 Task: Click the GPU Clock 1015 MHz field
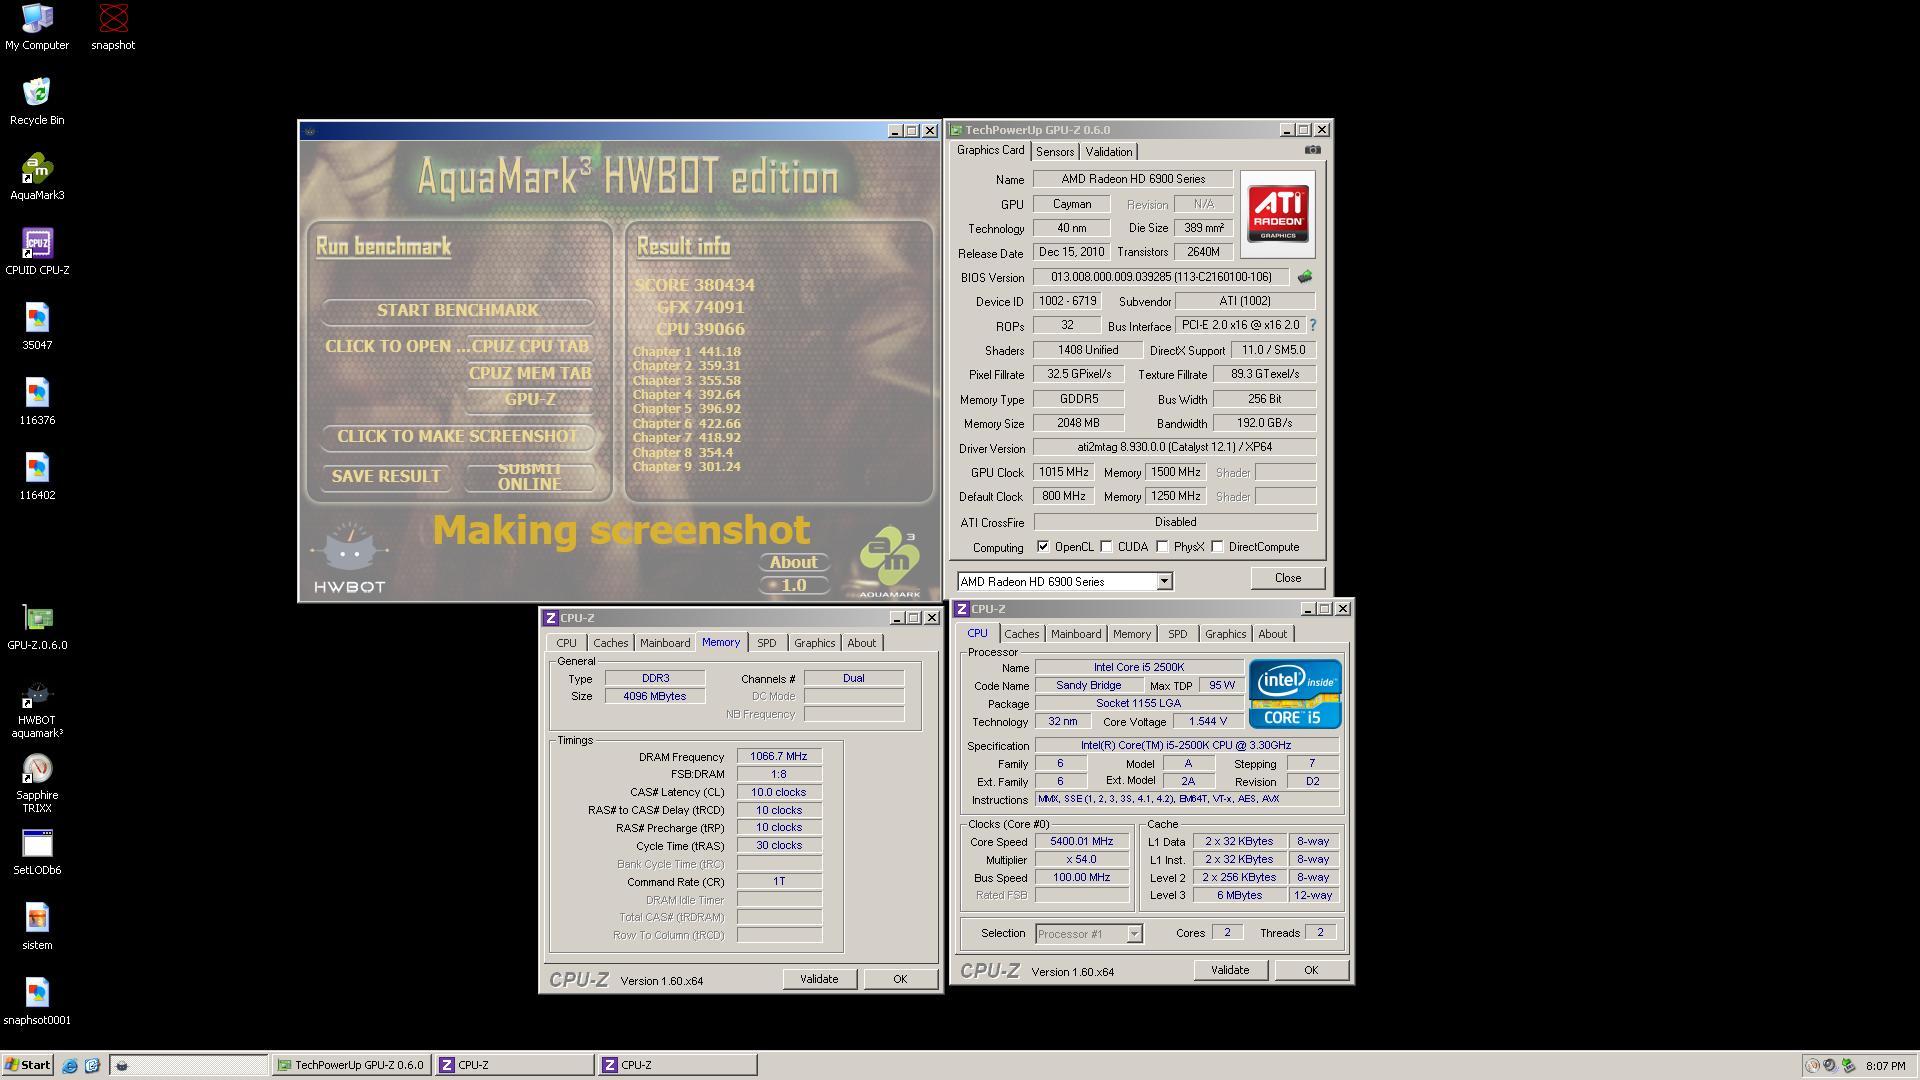pyautogui.click(x=1063, y=472)
